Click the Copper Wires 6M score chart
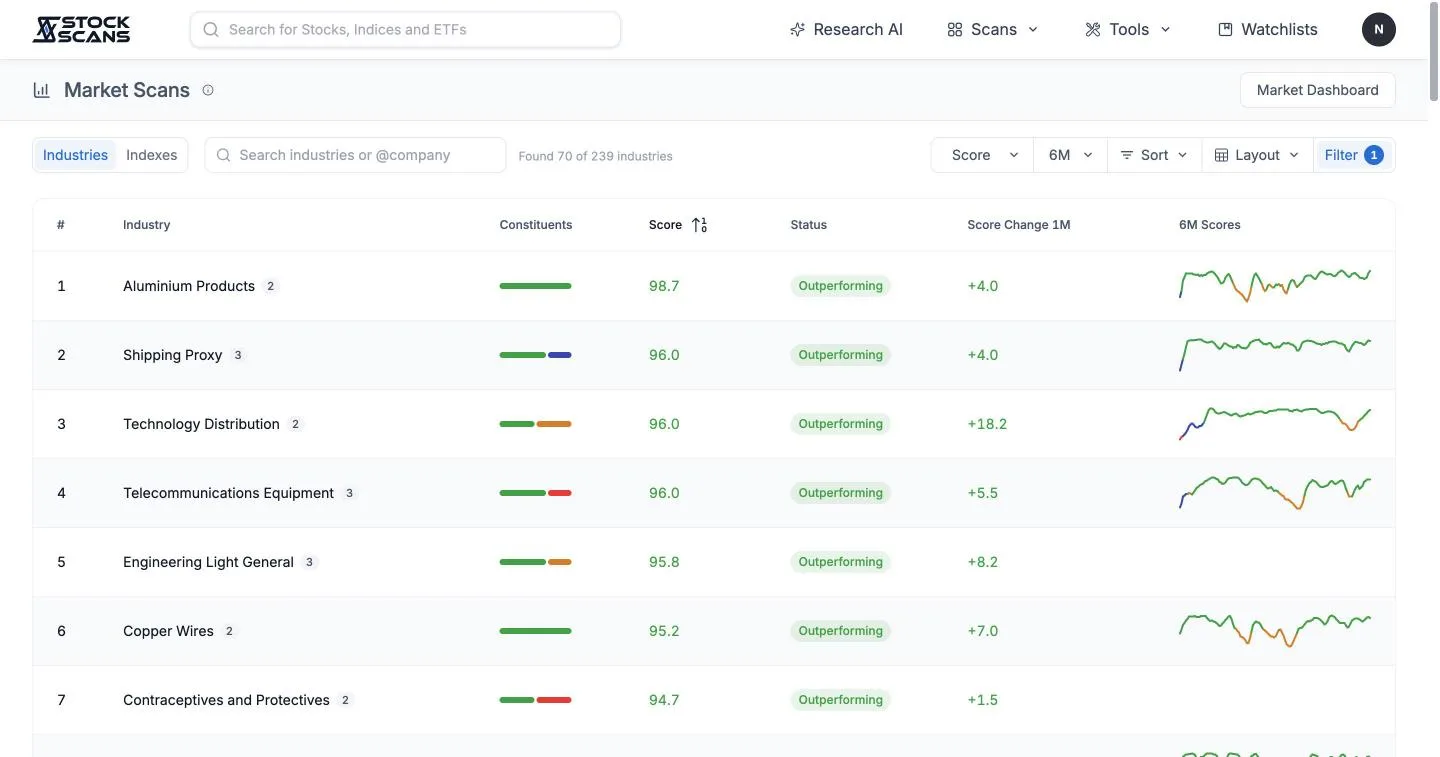The image size is (1440, 757). tap(1275, 631)
